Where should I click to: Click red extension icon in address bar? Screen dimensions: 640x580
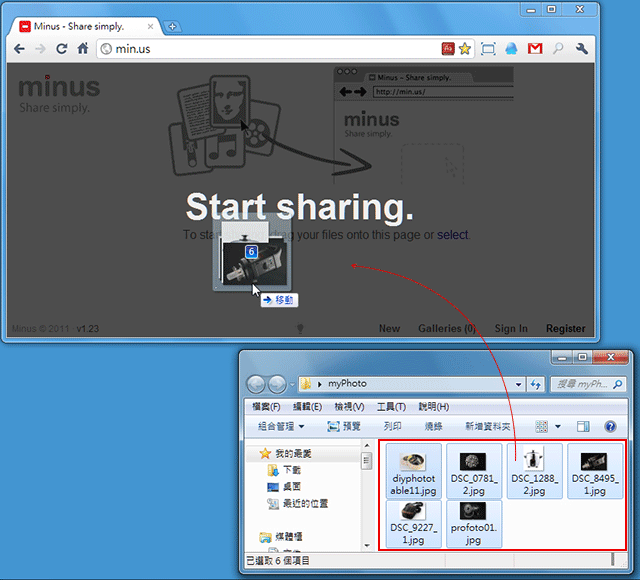(x=448, y=49)
